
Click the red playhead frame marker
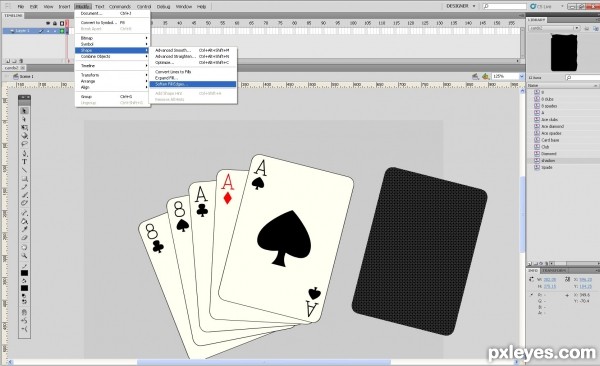pos(67,24)
